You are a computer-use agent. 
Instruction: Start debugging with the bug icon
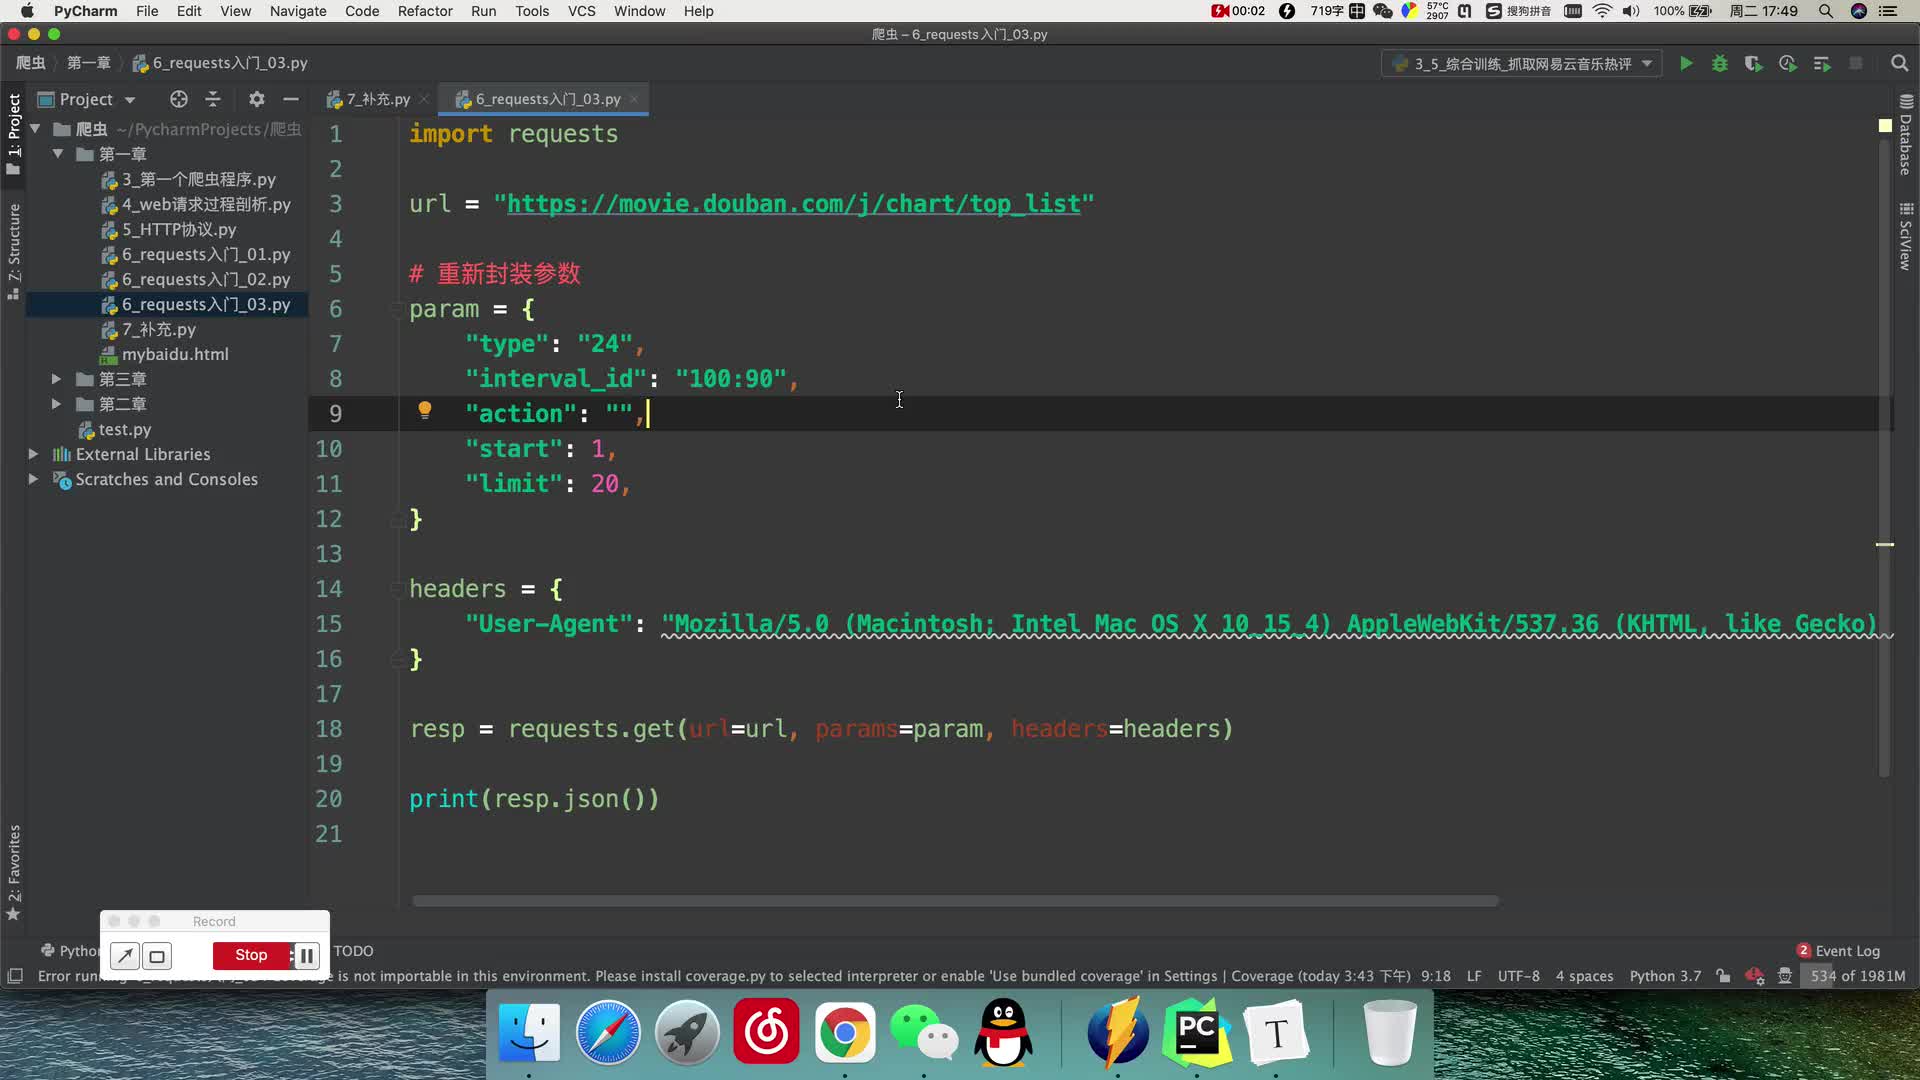(1720, 64)
